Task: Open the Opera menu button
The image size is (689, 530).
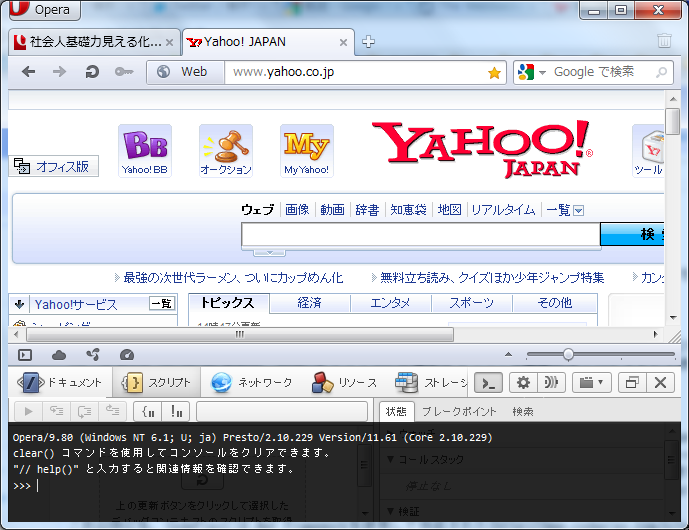Action: (x=44, y=10)
